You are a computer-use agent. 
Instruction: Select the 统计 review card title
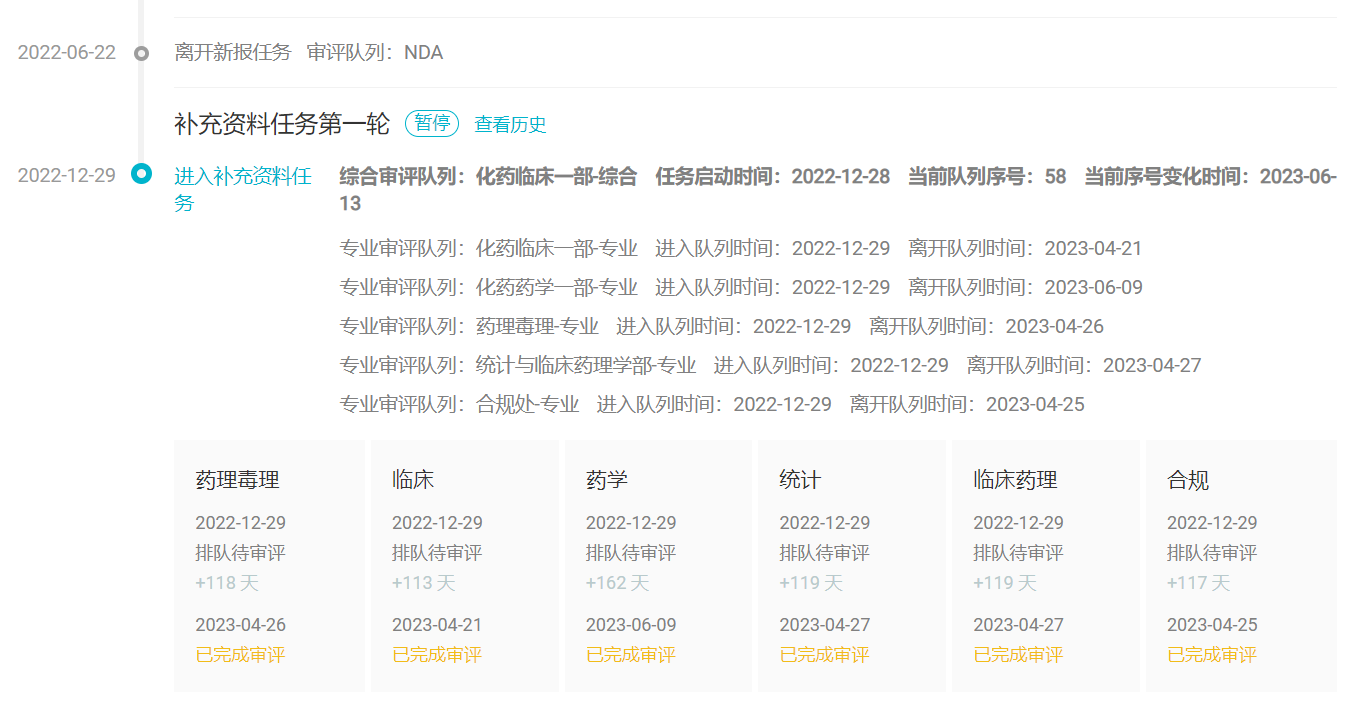800,480
